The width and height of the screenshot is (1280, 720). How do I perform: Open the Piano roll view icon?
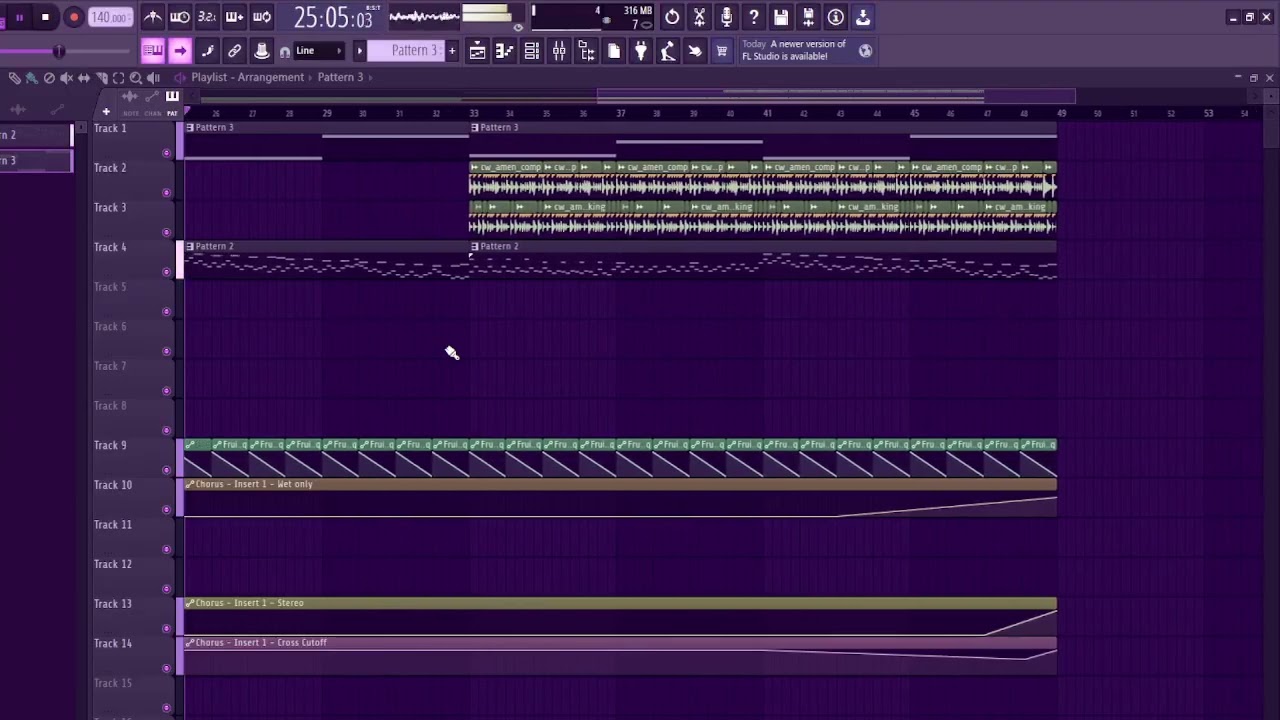pos(505,51)
